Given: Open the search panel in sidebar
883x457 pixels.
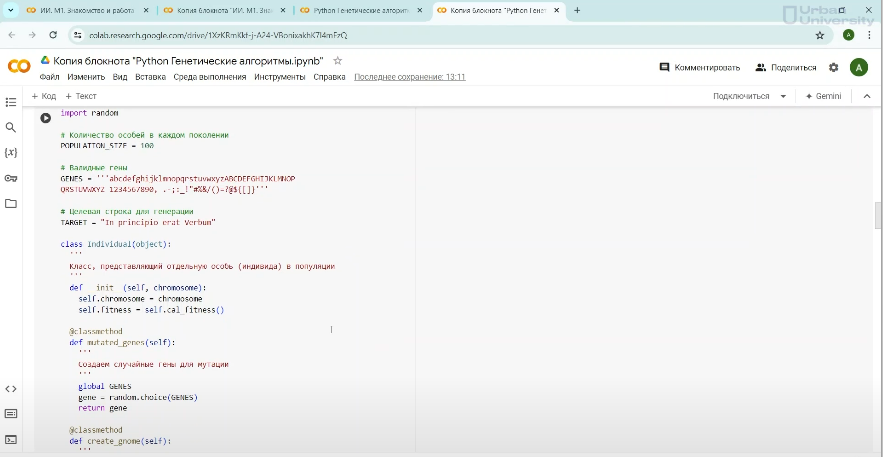Looking at the screenshot, I should (11, 128).
